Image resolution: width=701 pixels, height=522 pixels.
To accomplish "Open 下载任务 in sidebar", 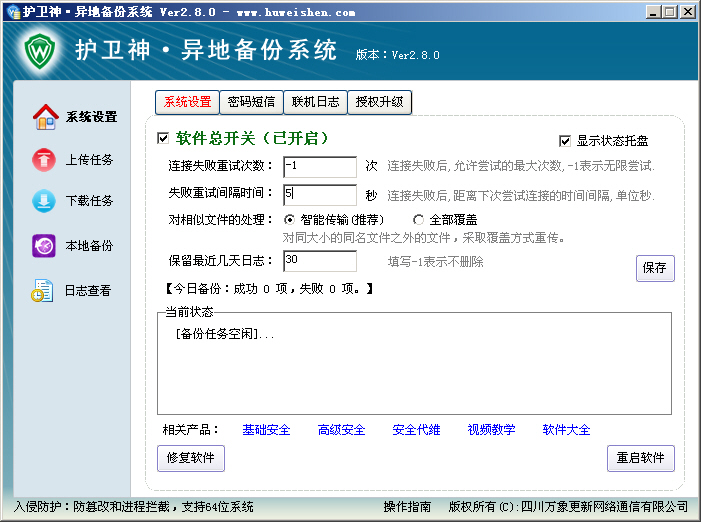I will (89, 201).
